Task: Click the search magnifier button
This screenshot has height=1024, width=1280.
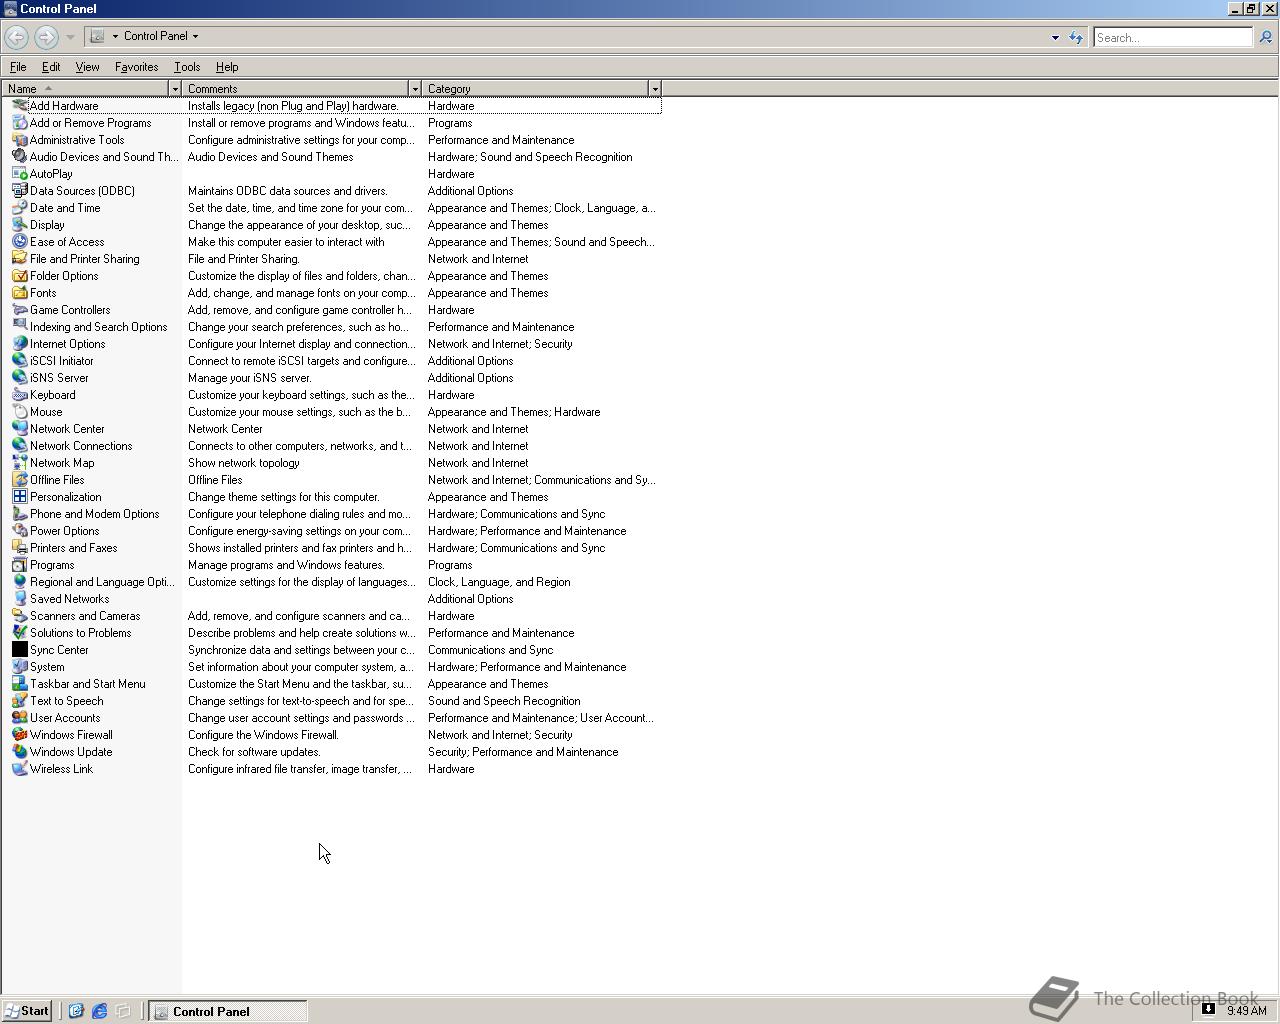Action: (x=1265, y=37)
